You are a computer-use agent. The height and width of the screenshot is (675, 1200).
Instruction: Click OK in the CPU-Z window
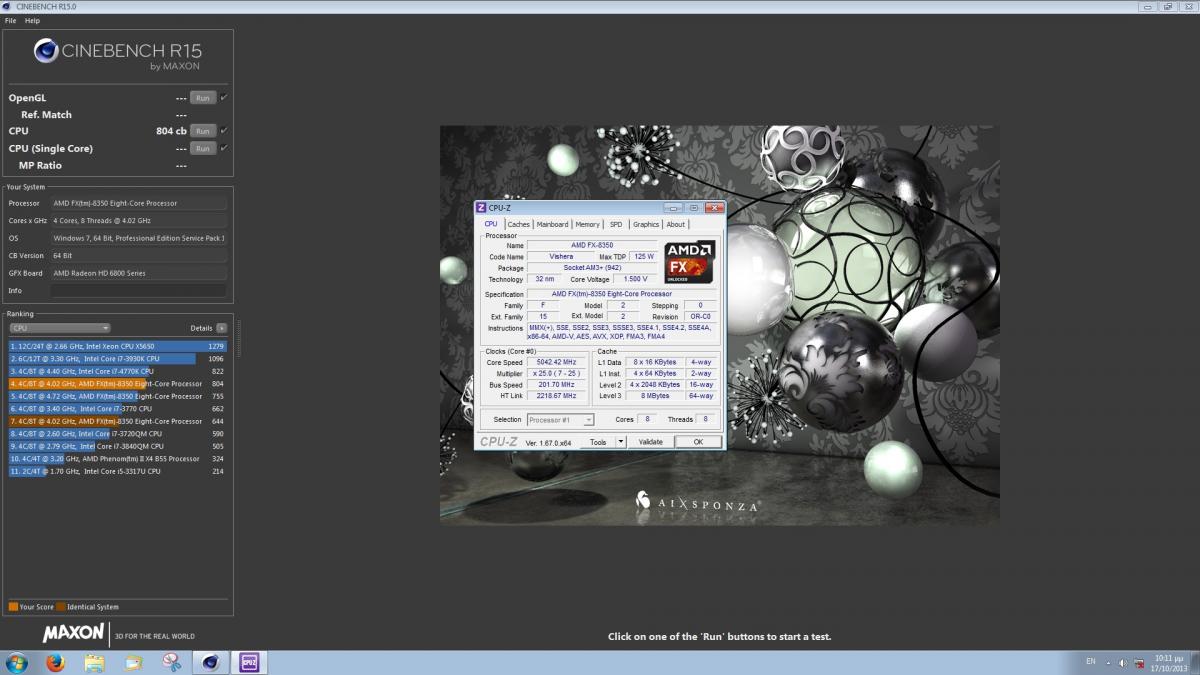(698, 441)
